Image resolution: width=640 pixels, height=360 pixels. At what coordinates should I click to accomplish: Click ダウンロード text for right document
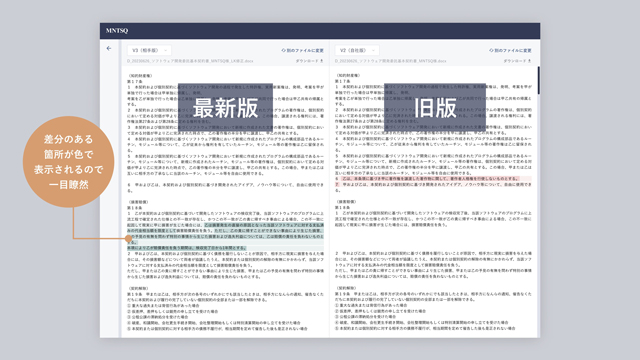coord(515,61)
